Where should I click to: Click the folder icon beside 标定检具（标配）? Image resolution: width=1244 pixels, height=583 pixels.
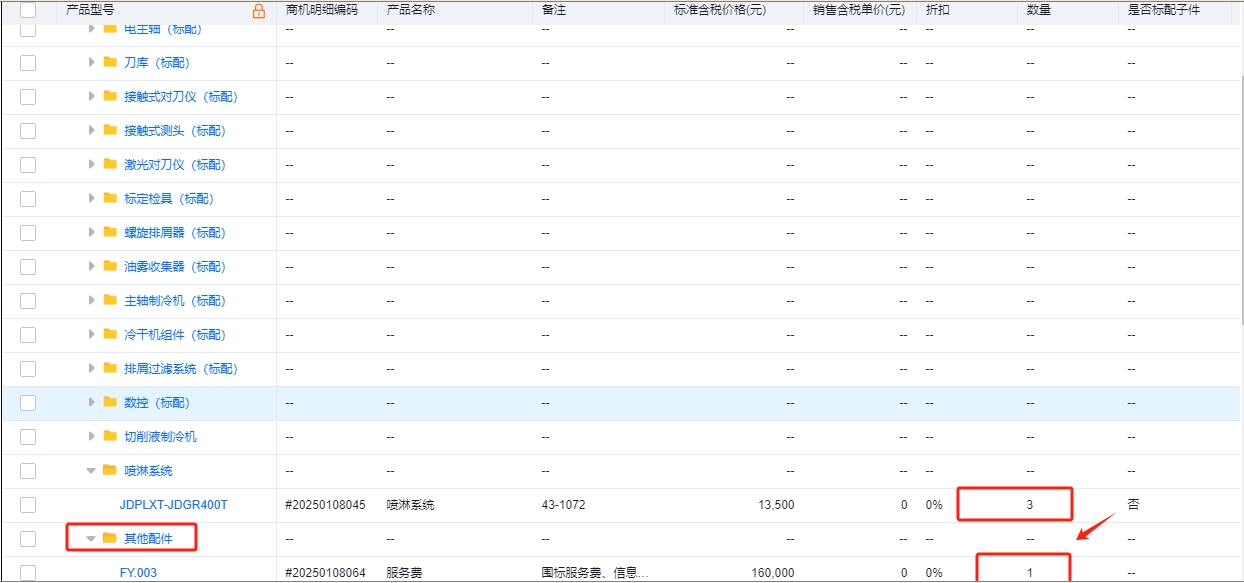(x=110, y=198)
